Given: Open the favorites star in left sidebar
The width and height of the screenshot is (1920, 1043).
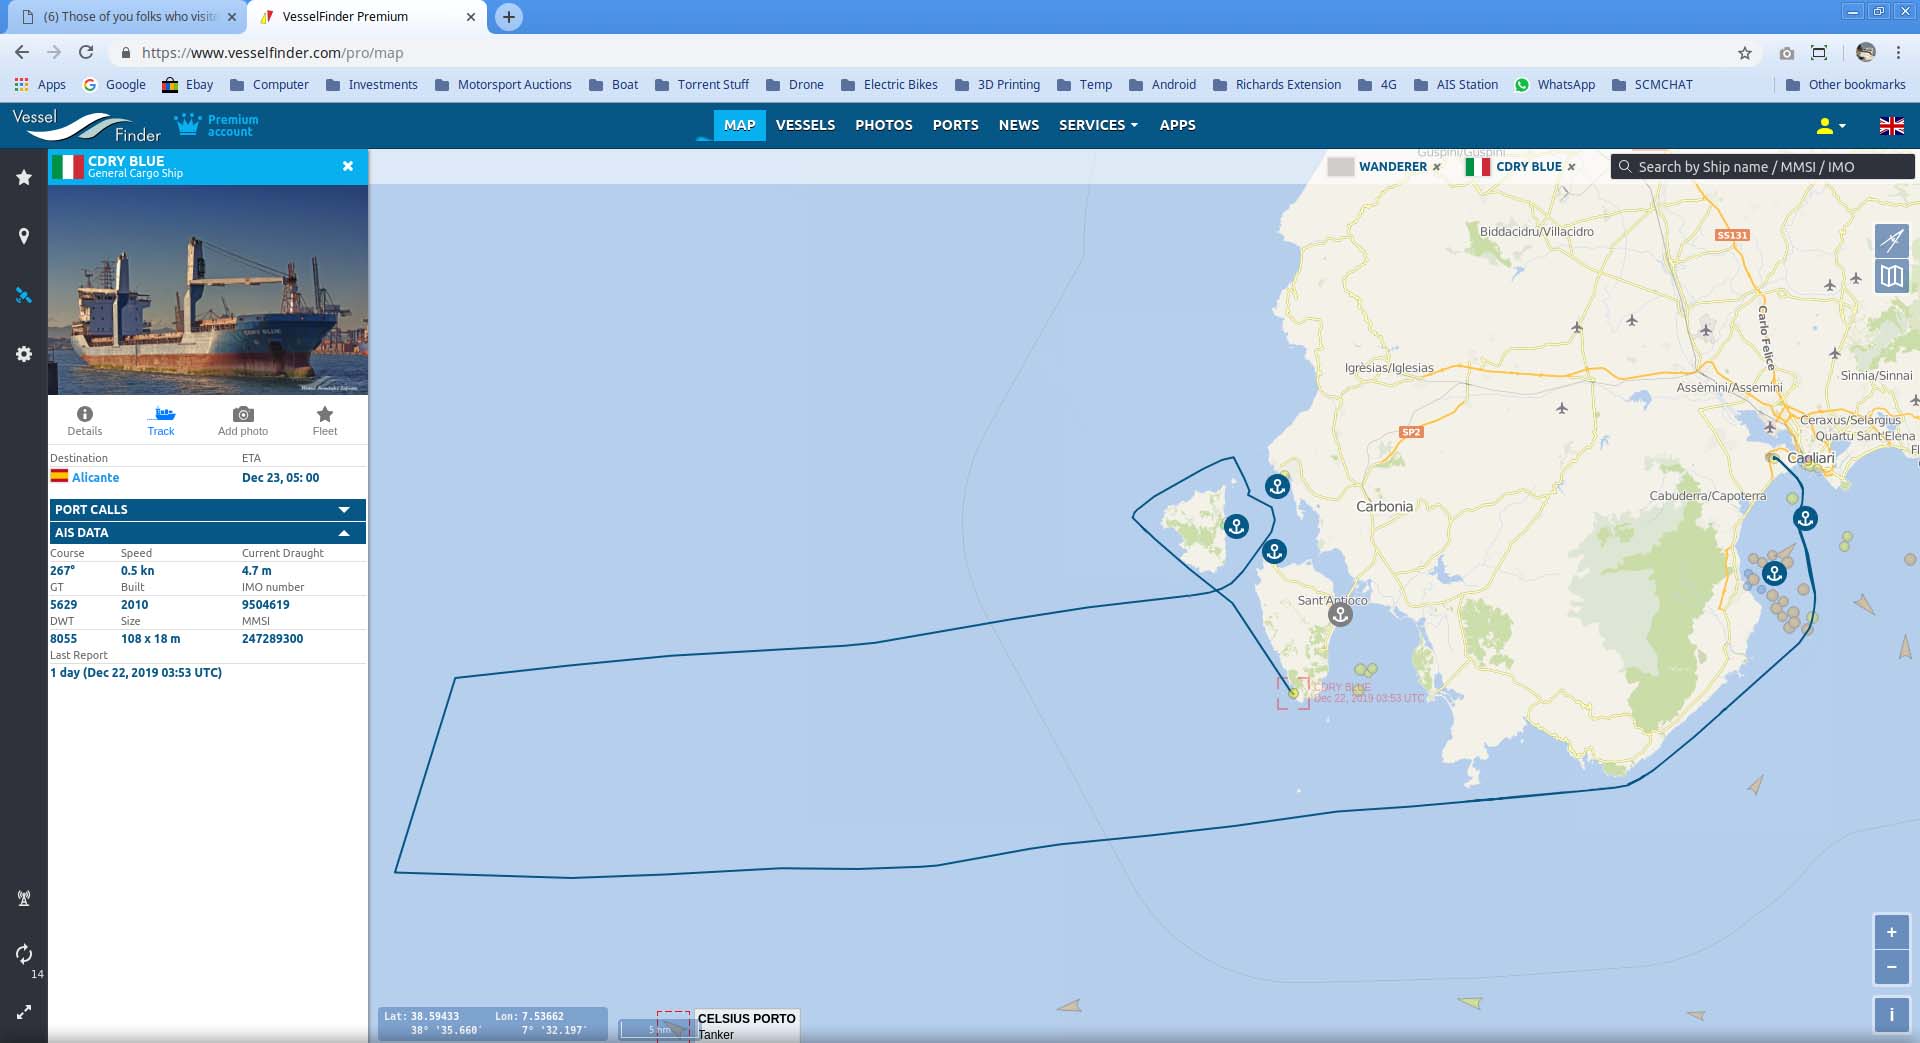Looking at the screenshot, I should pos(24,178).
